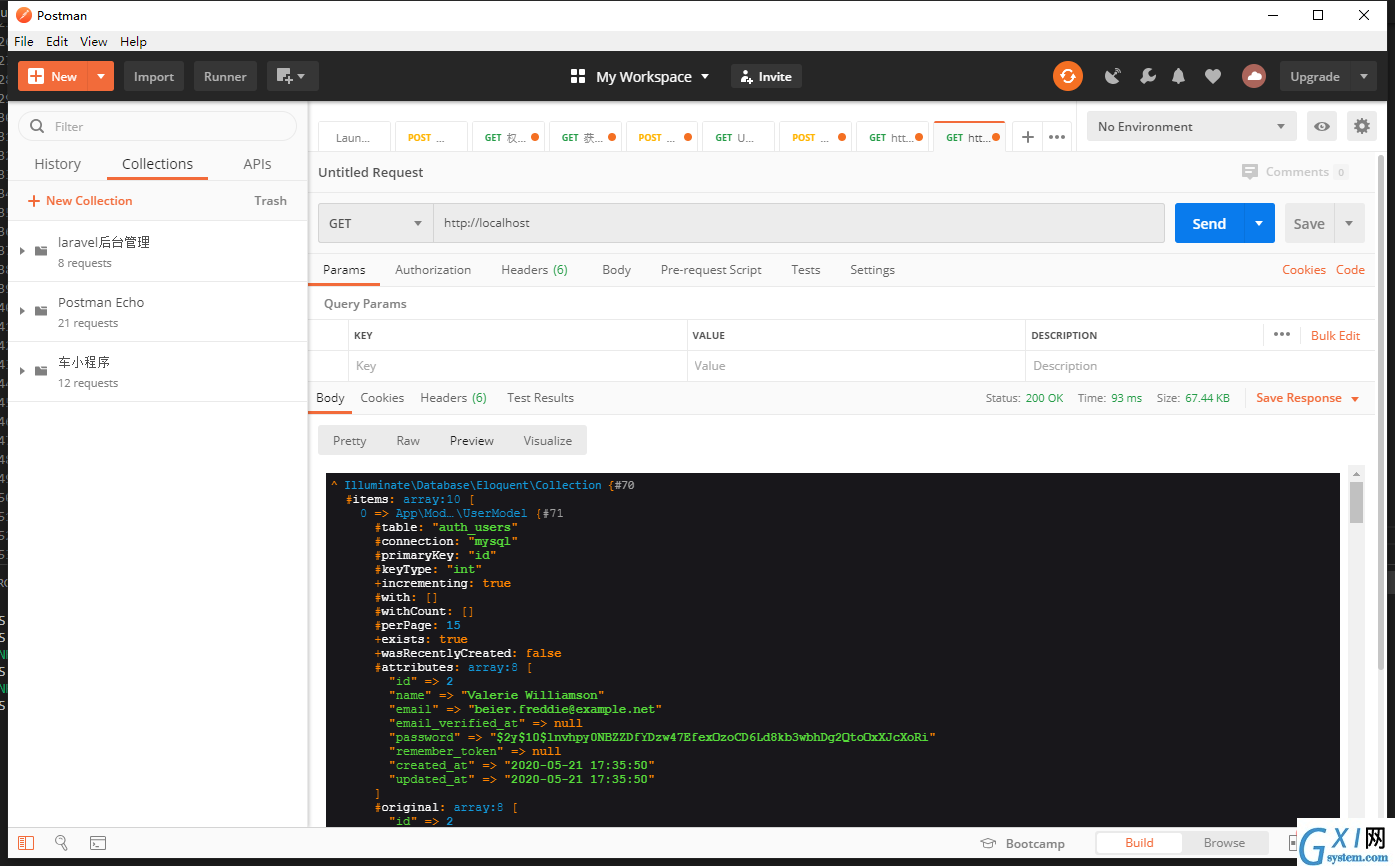
Task: Click the Trash link
Action: click(270, 201)
